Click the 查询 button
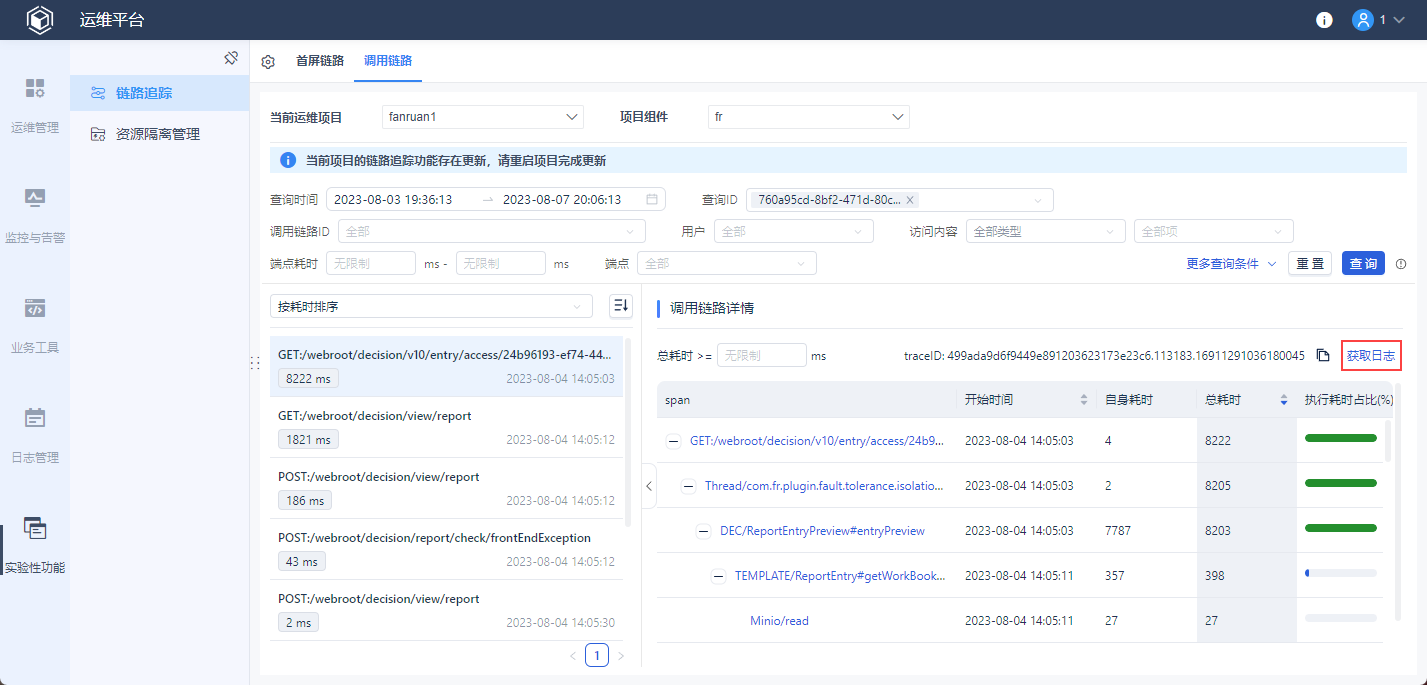 tap(1363, 264)
